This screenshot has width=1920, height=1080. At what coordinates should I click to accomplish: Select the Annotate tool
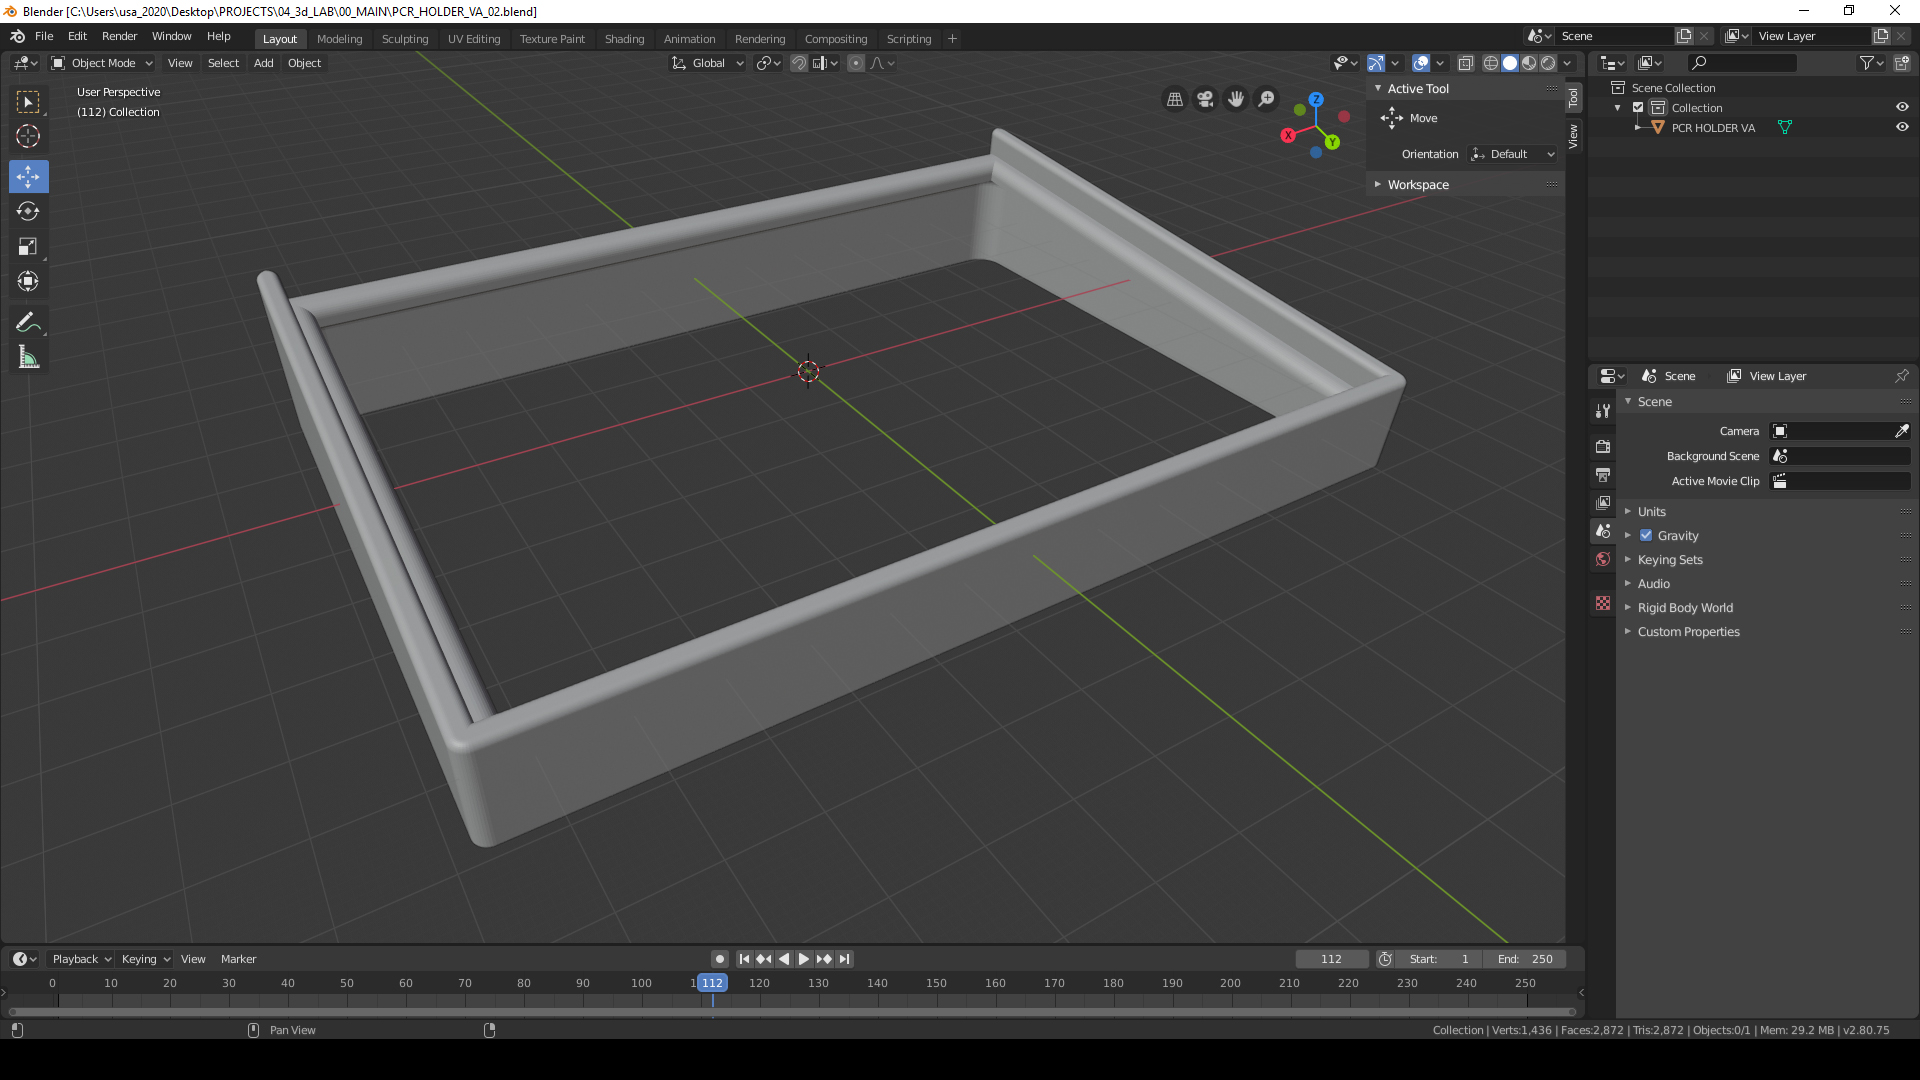click(x=28, y=323)
